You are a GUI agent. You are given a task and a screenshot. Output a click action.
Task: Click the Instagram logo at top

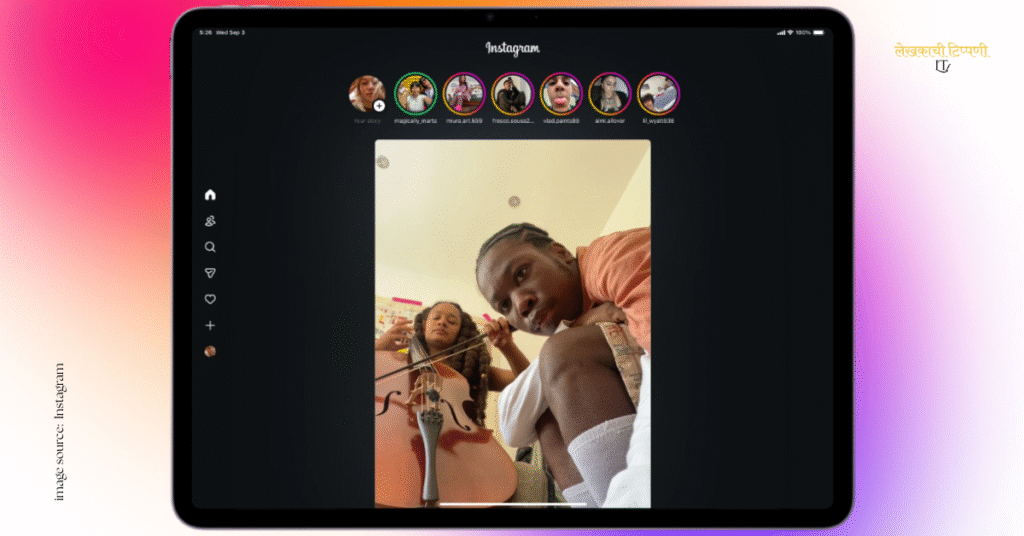(x=512, y=48)
